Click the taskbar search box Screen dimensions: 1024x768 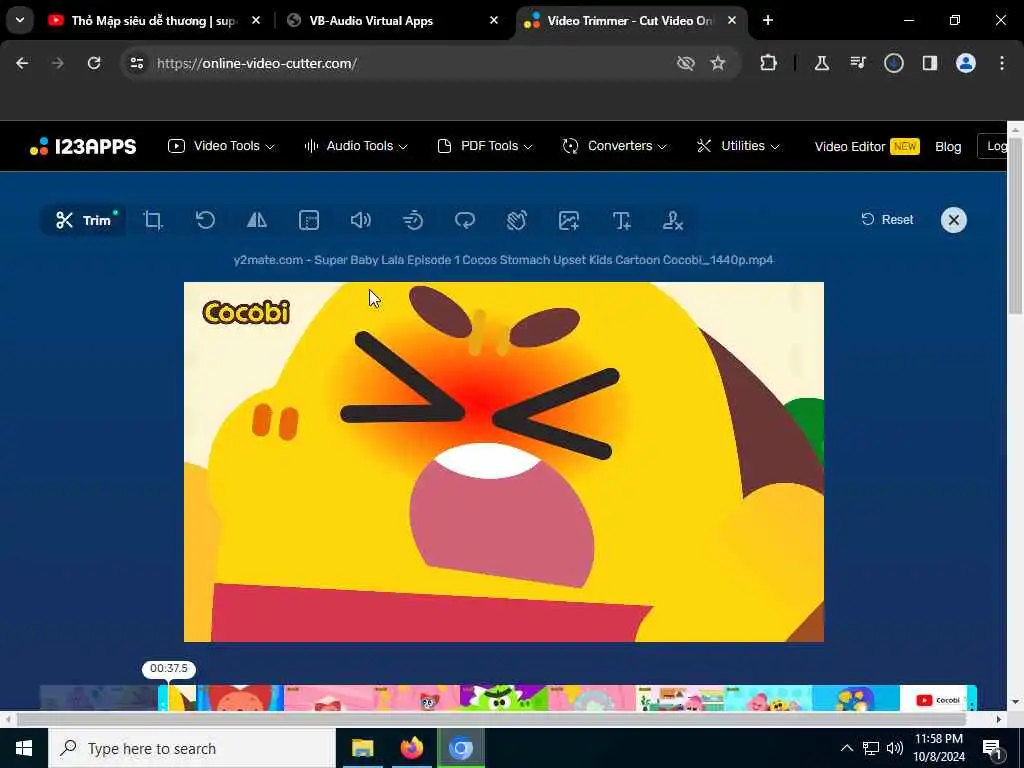[x=192, y=748]
